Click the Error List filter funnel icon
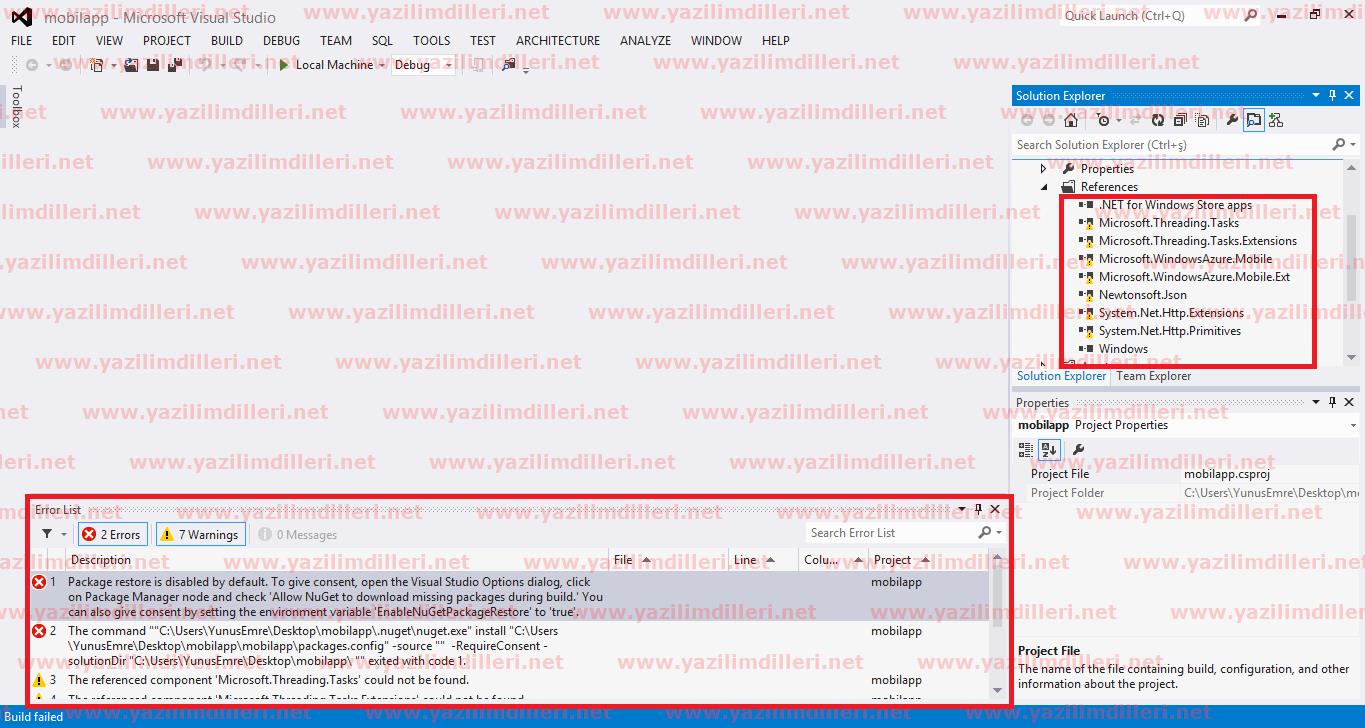The width and height of the screenshot is (1365, 728). coord(47,534)
